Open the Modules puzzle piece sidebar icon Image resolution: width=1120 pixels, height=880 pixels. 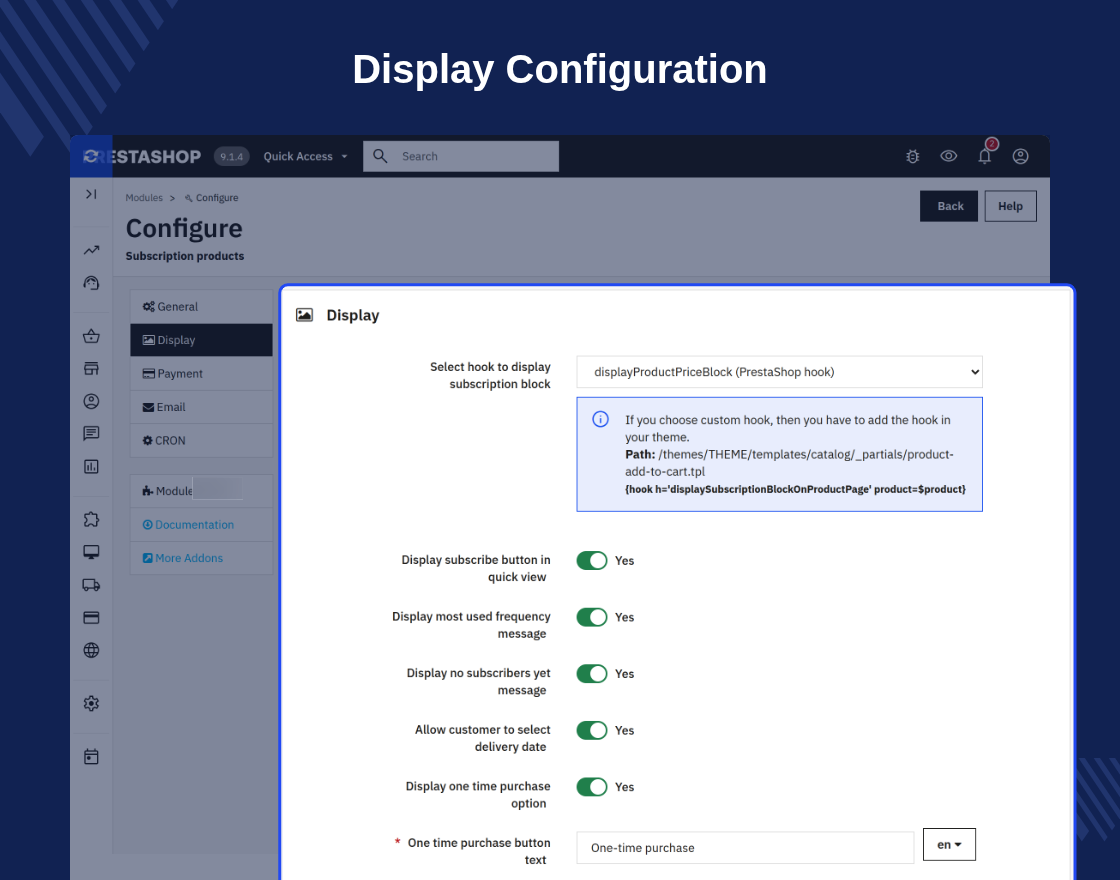coord(91,519)
